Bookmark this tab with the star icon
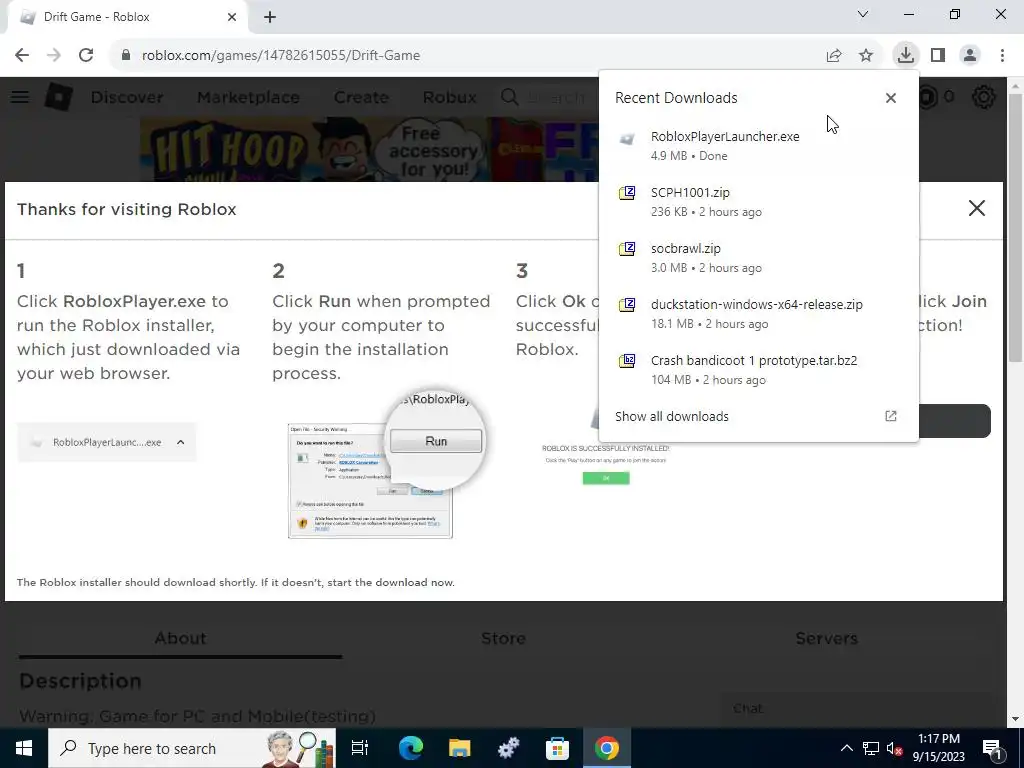The height and width of the screenshot is (768, 1024). [866, 56]
